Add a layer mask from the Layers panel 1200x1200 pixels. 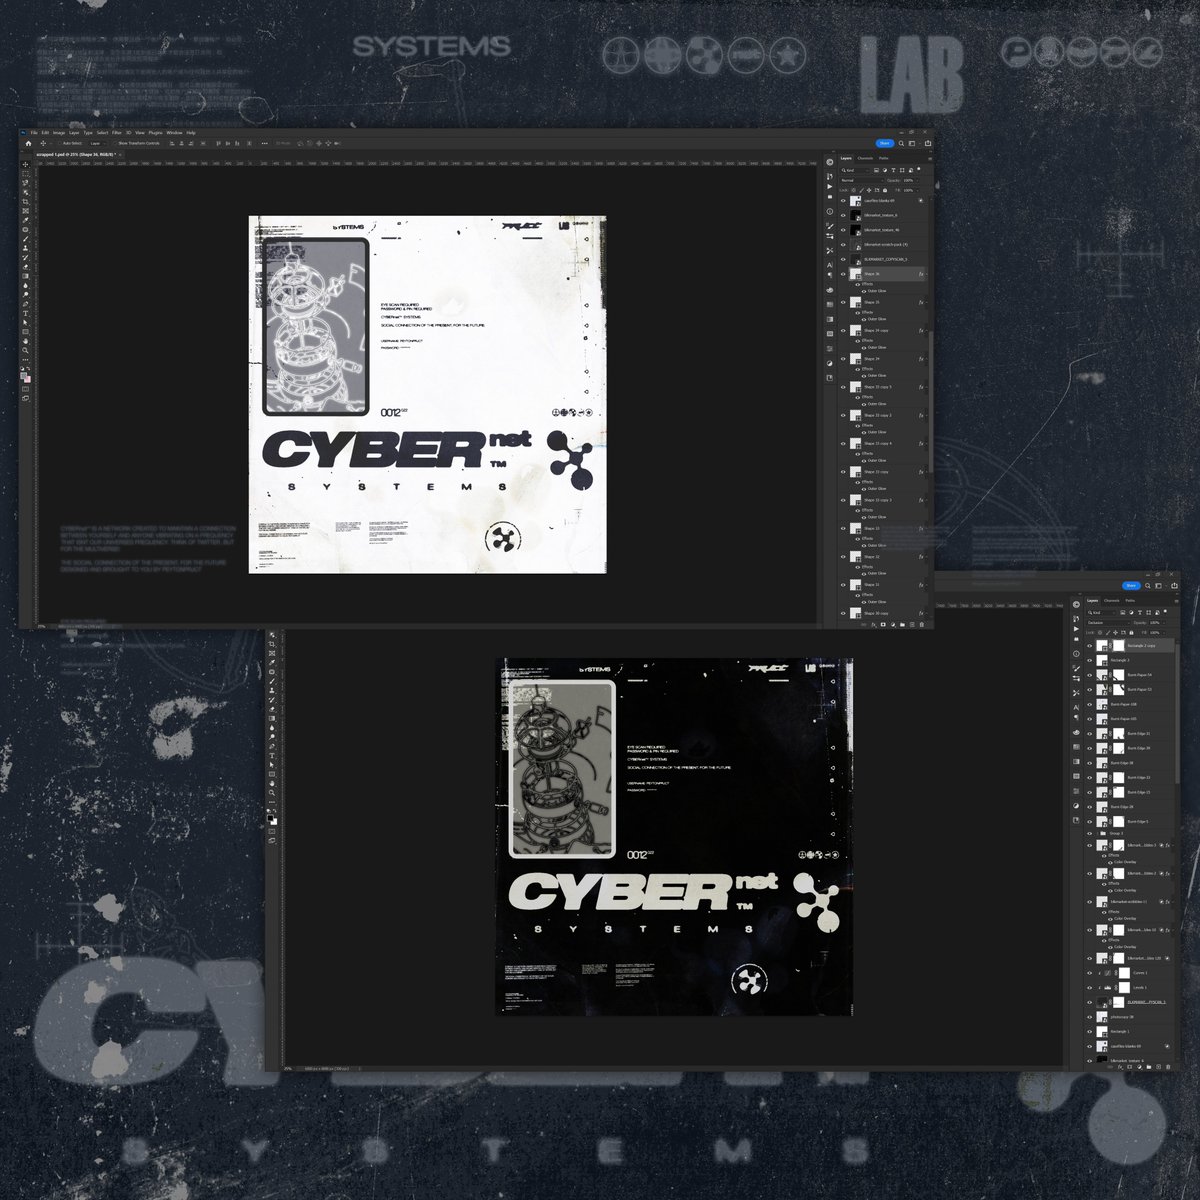point(883,624)
